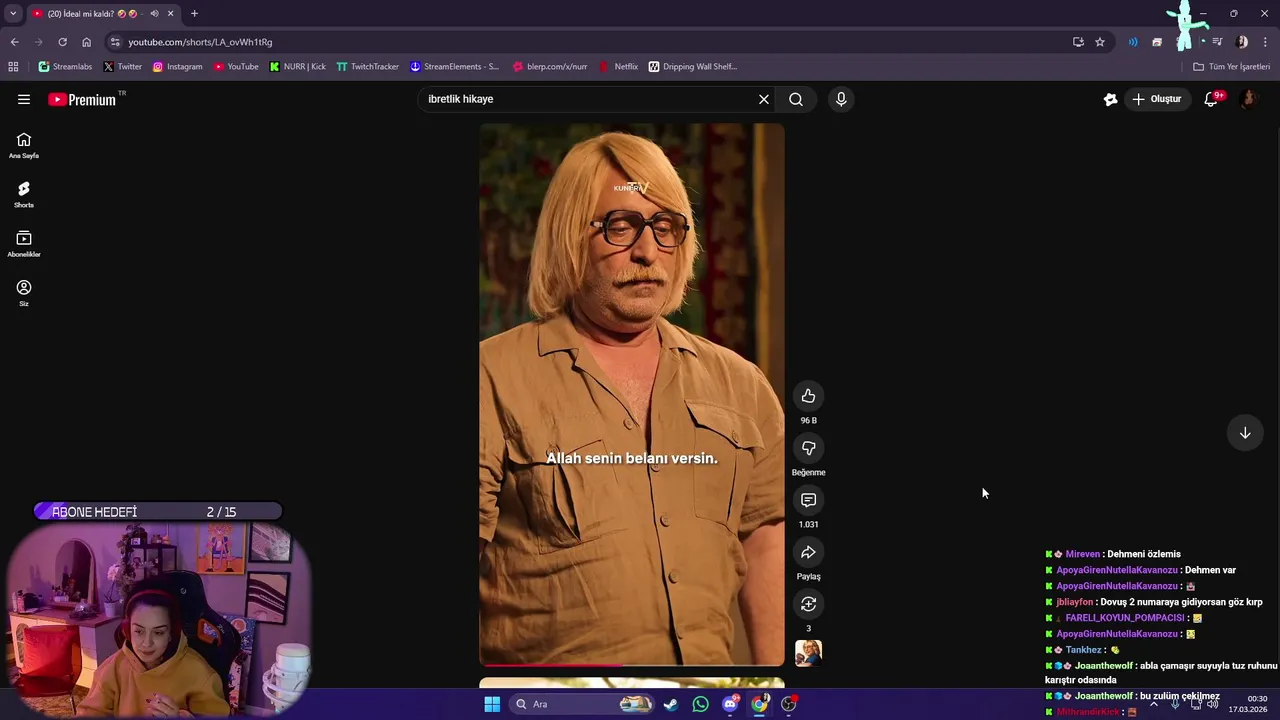Image resolution: width=1280 pixels, height=720 pixels.
Task: Open Windows Start menu
Action: point(492,704)
